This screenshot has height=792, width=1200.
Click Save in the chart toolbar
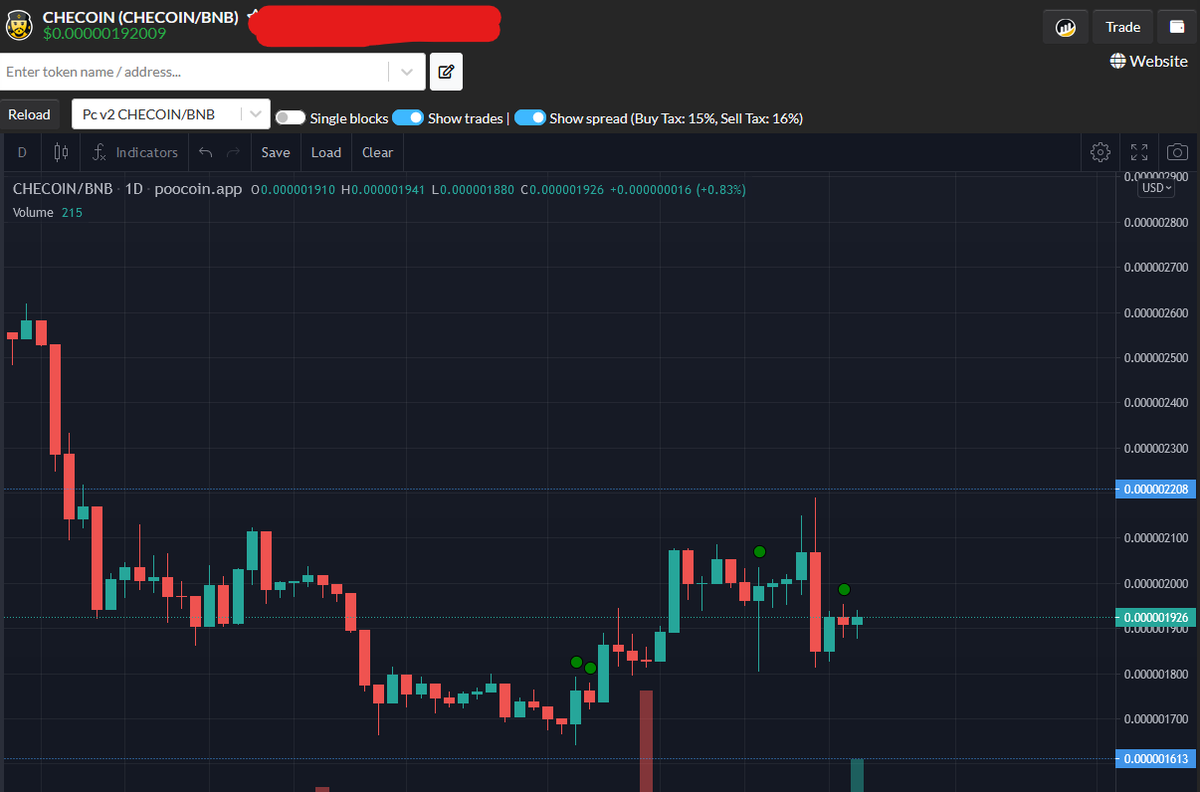(275, 152)
